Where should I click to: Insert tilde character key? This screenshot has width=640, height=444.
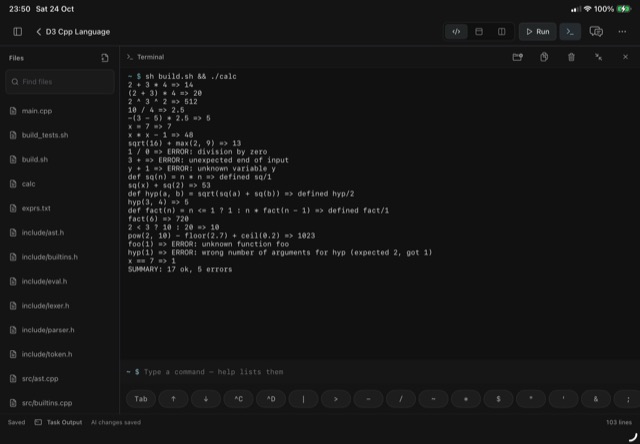pos(433,399)
